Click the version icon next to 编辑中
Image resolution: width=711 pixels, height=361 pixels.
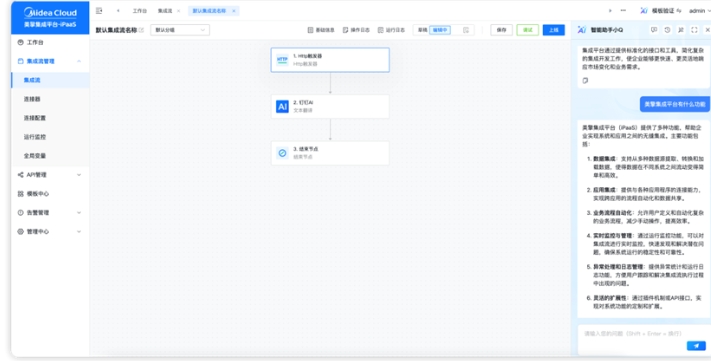coord(466,30)
